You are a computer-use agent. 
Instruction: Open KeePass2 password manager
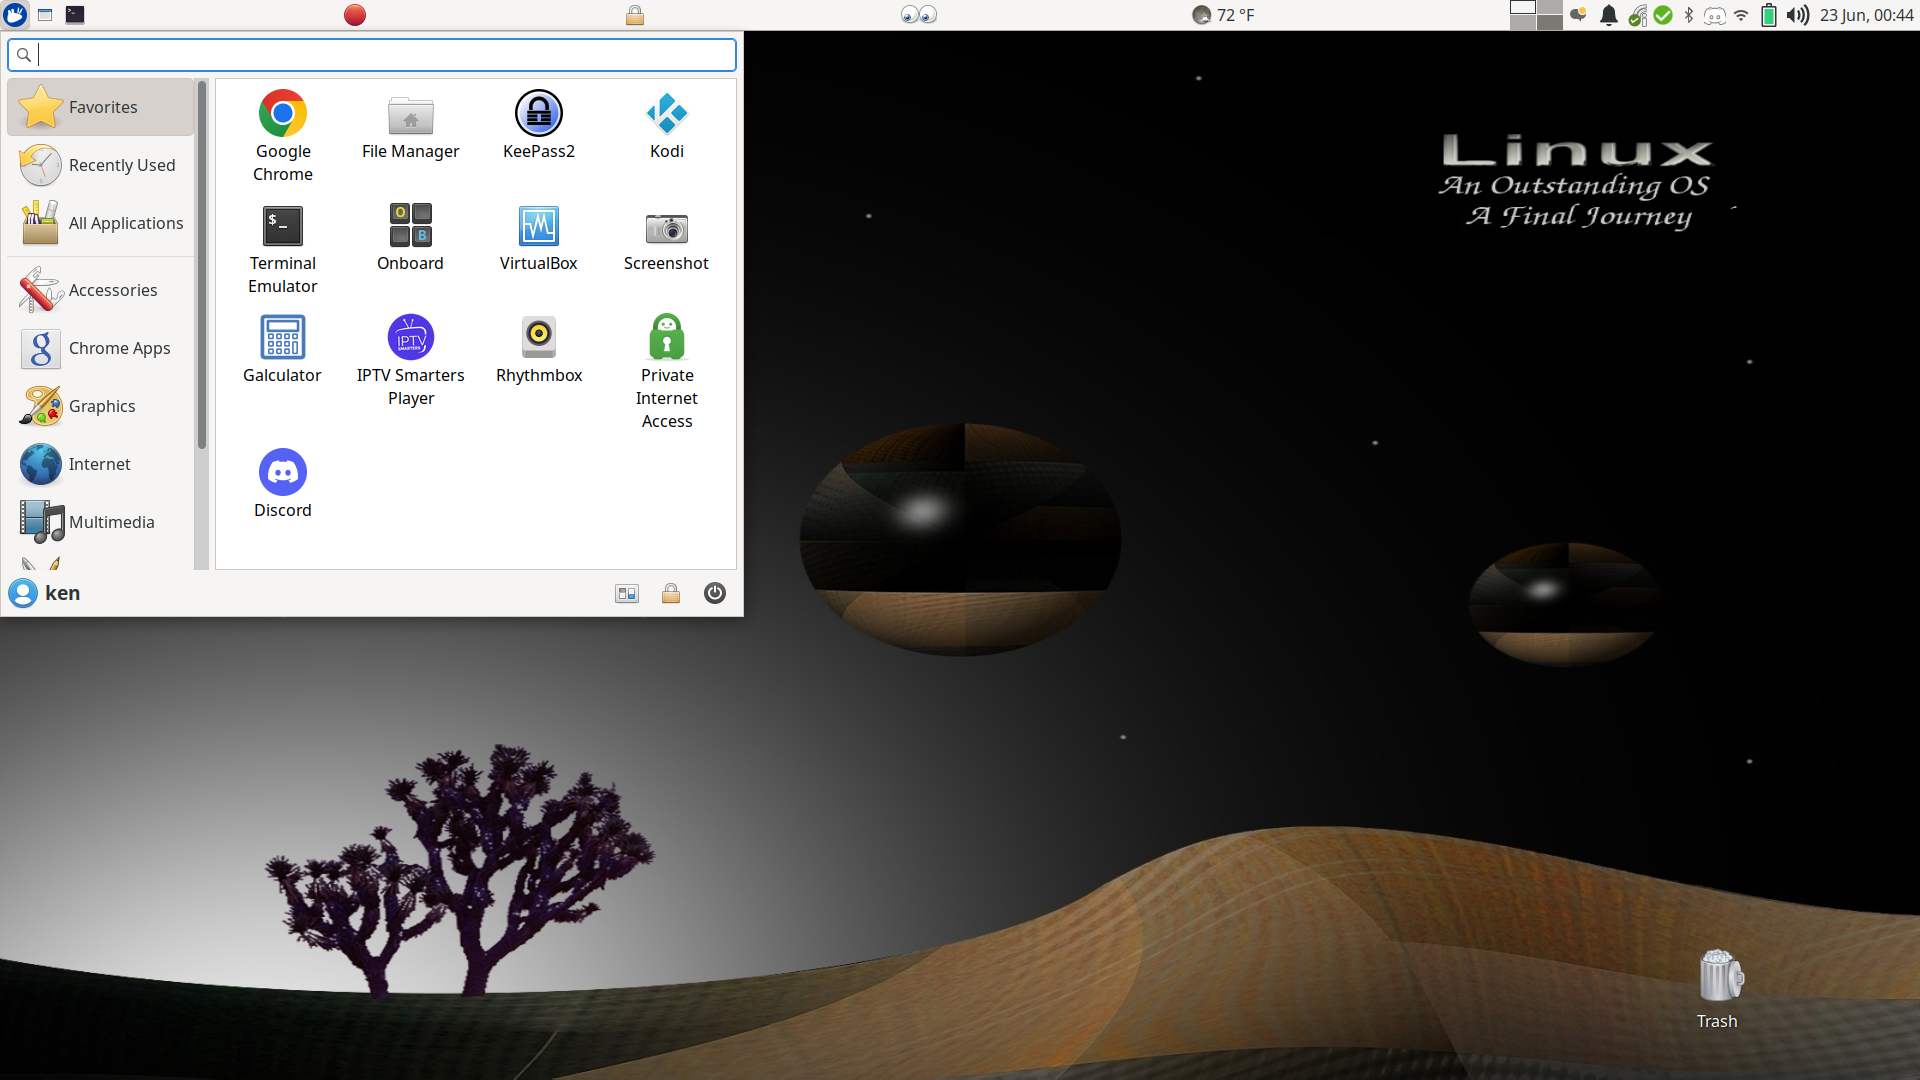click(x=539, y=125)
